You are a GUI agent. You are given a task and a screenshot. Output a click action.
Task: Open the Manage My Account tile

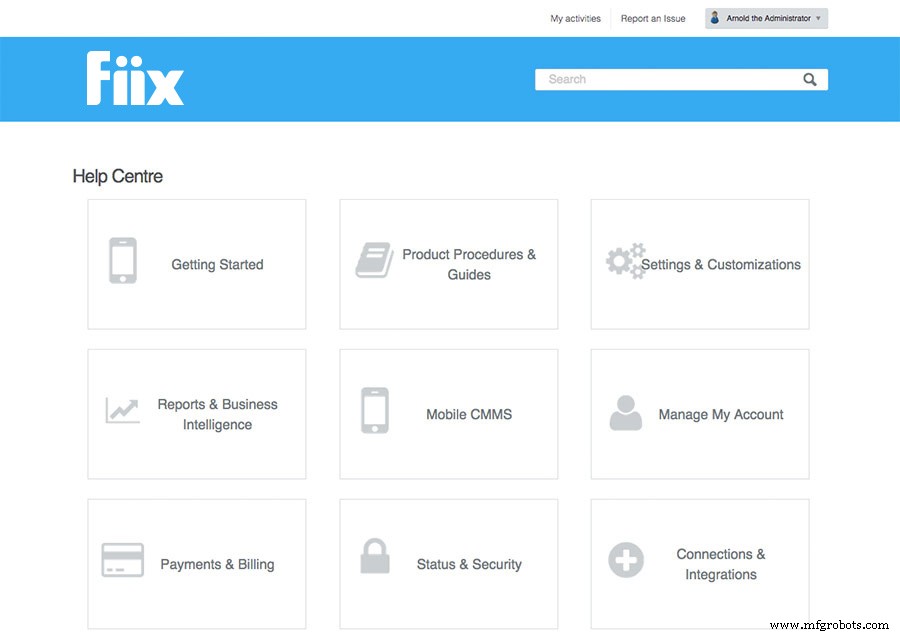(x=698, y=413)
